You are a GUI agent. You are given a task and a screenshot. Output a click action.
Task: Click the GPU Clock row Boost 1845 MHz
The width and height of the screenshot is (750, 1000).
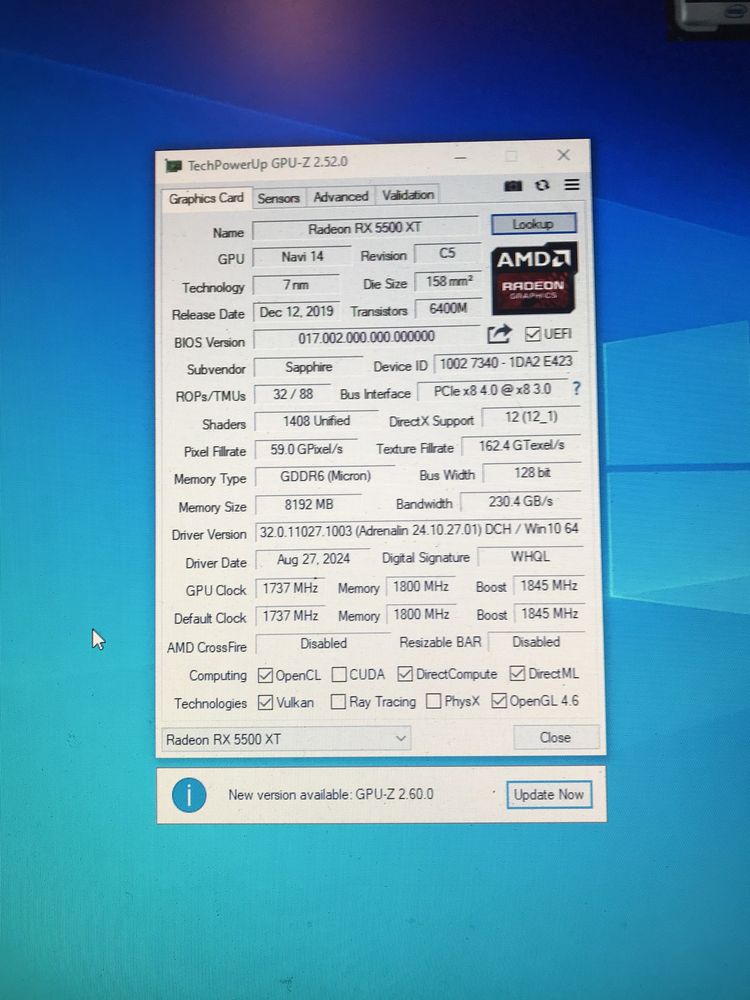tap(549, 585)
